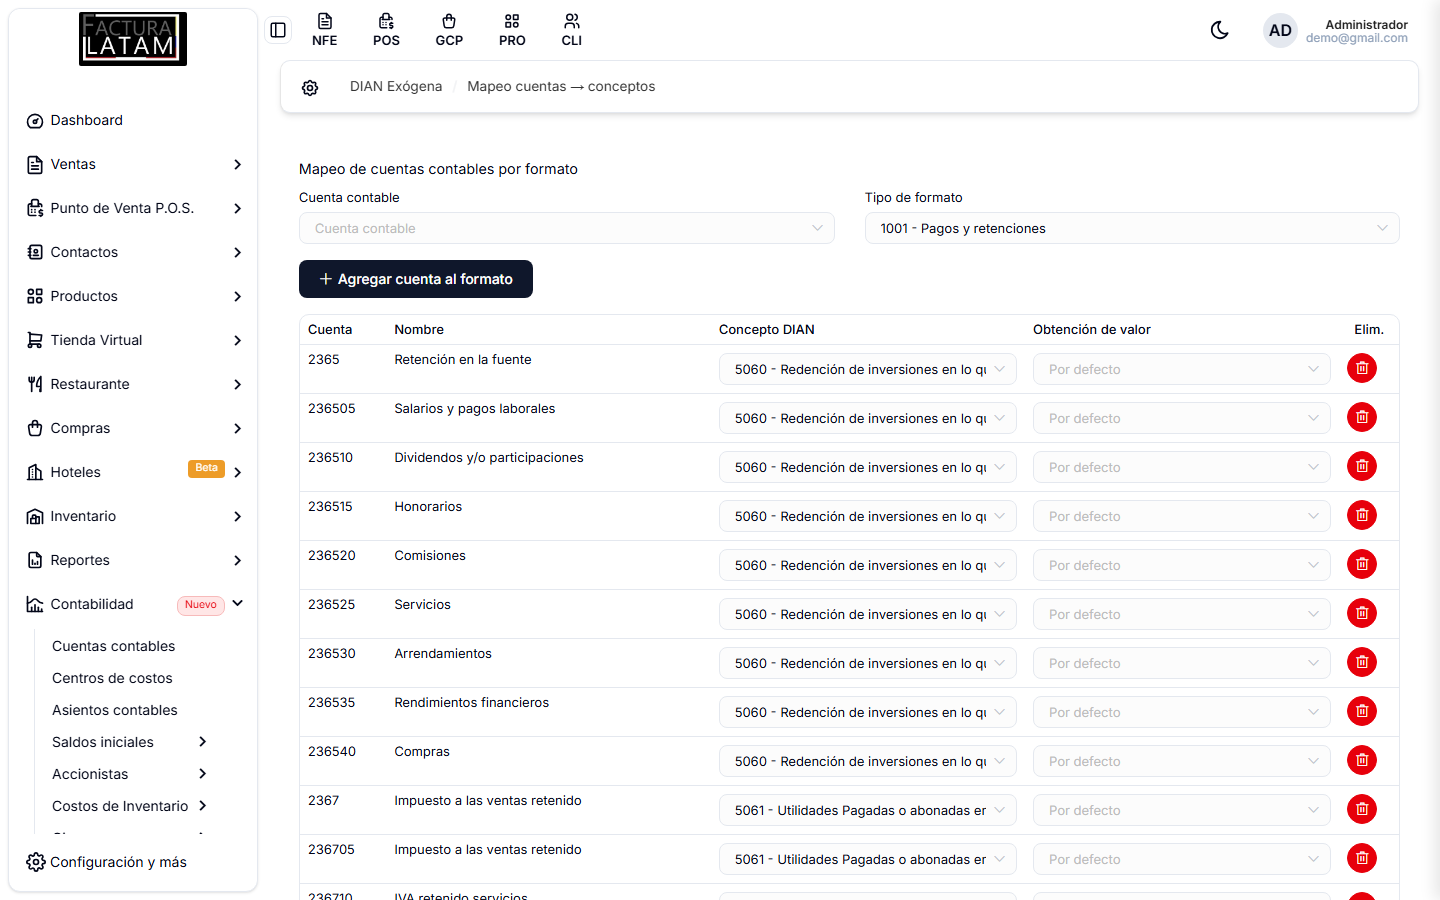Expand Accionistas submenu

point(130,774)
